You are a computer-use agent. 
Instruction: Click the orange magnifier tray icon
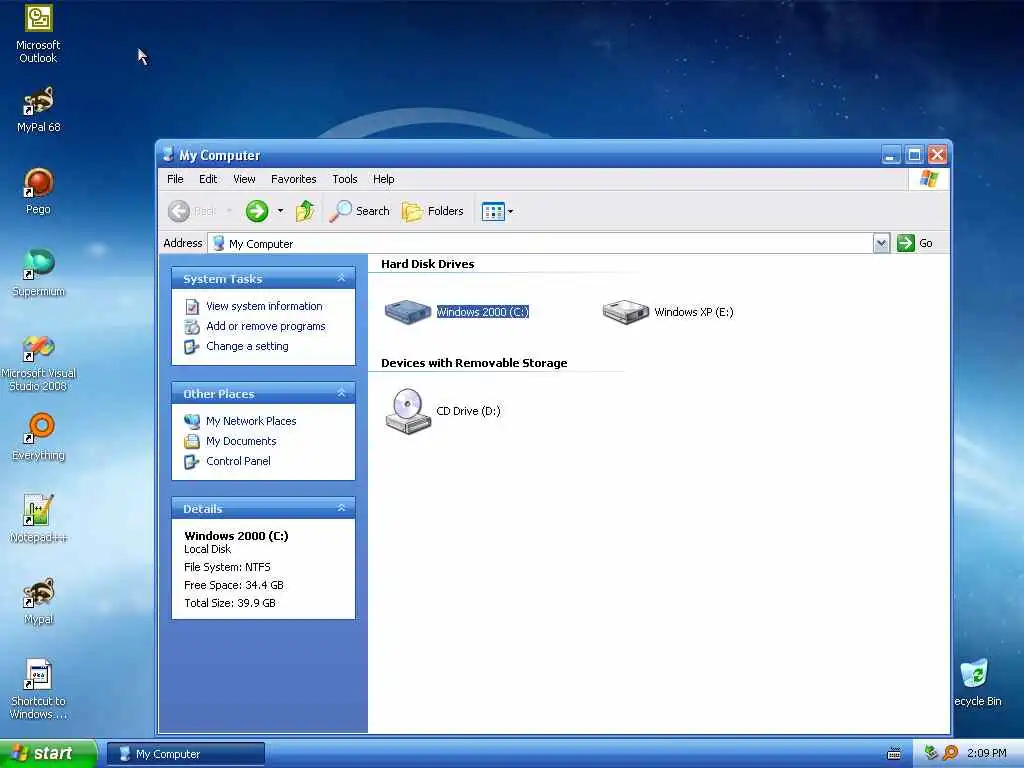(x=950, y=753)
